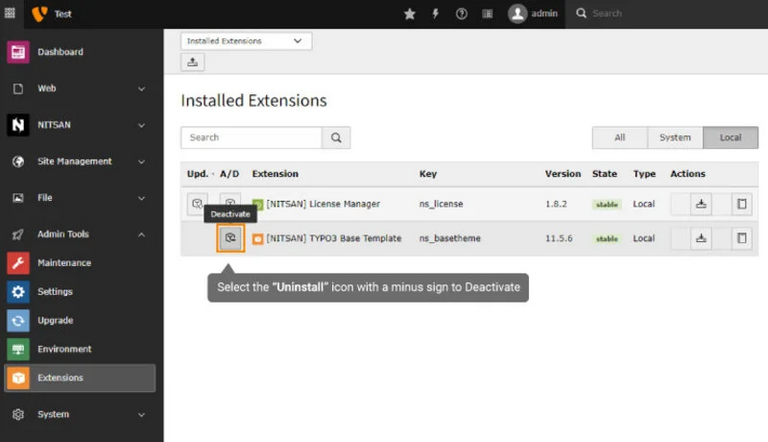Open help via the question mark icon

[461, 14]
